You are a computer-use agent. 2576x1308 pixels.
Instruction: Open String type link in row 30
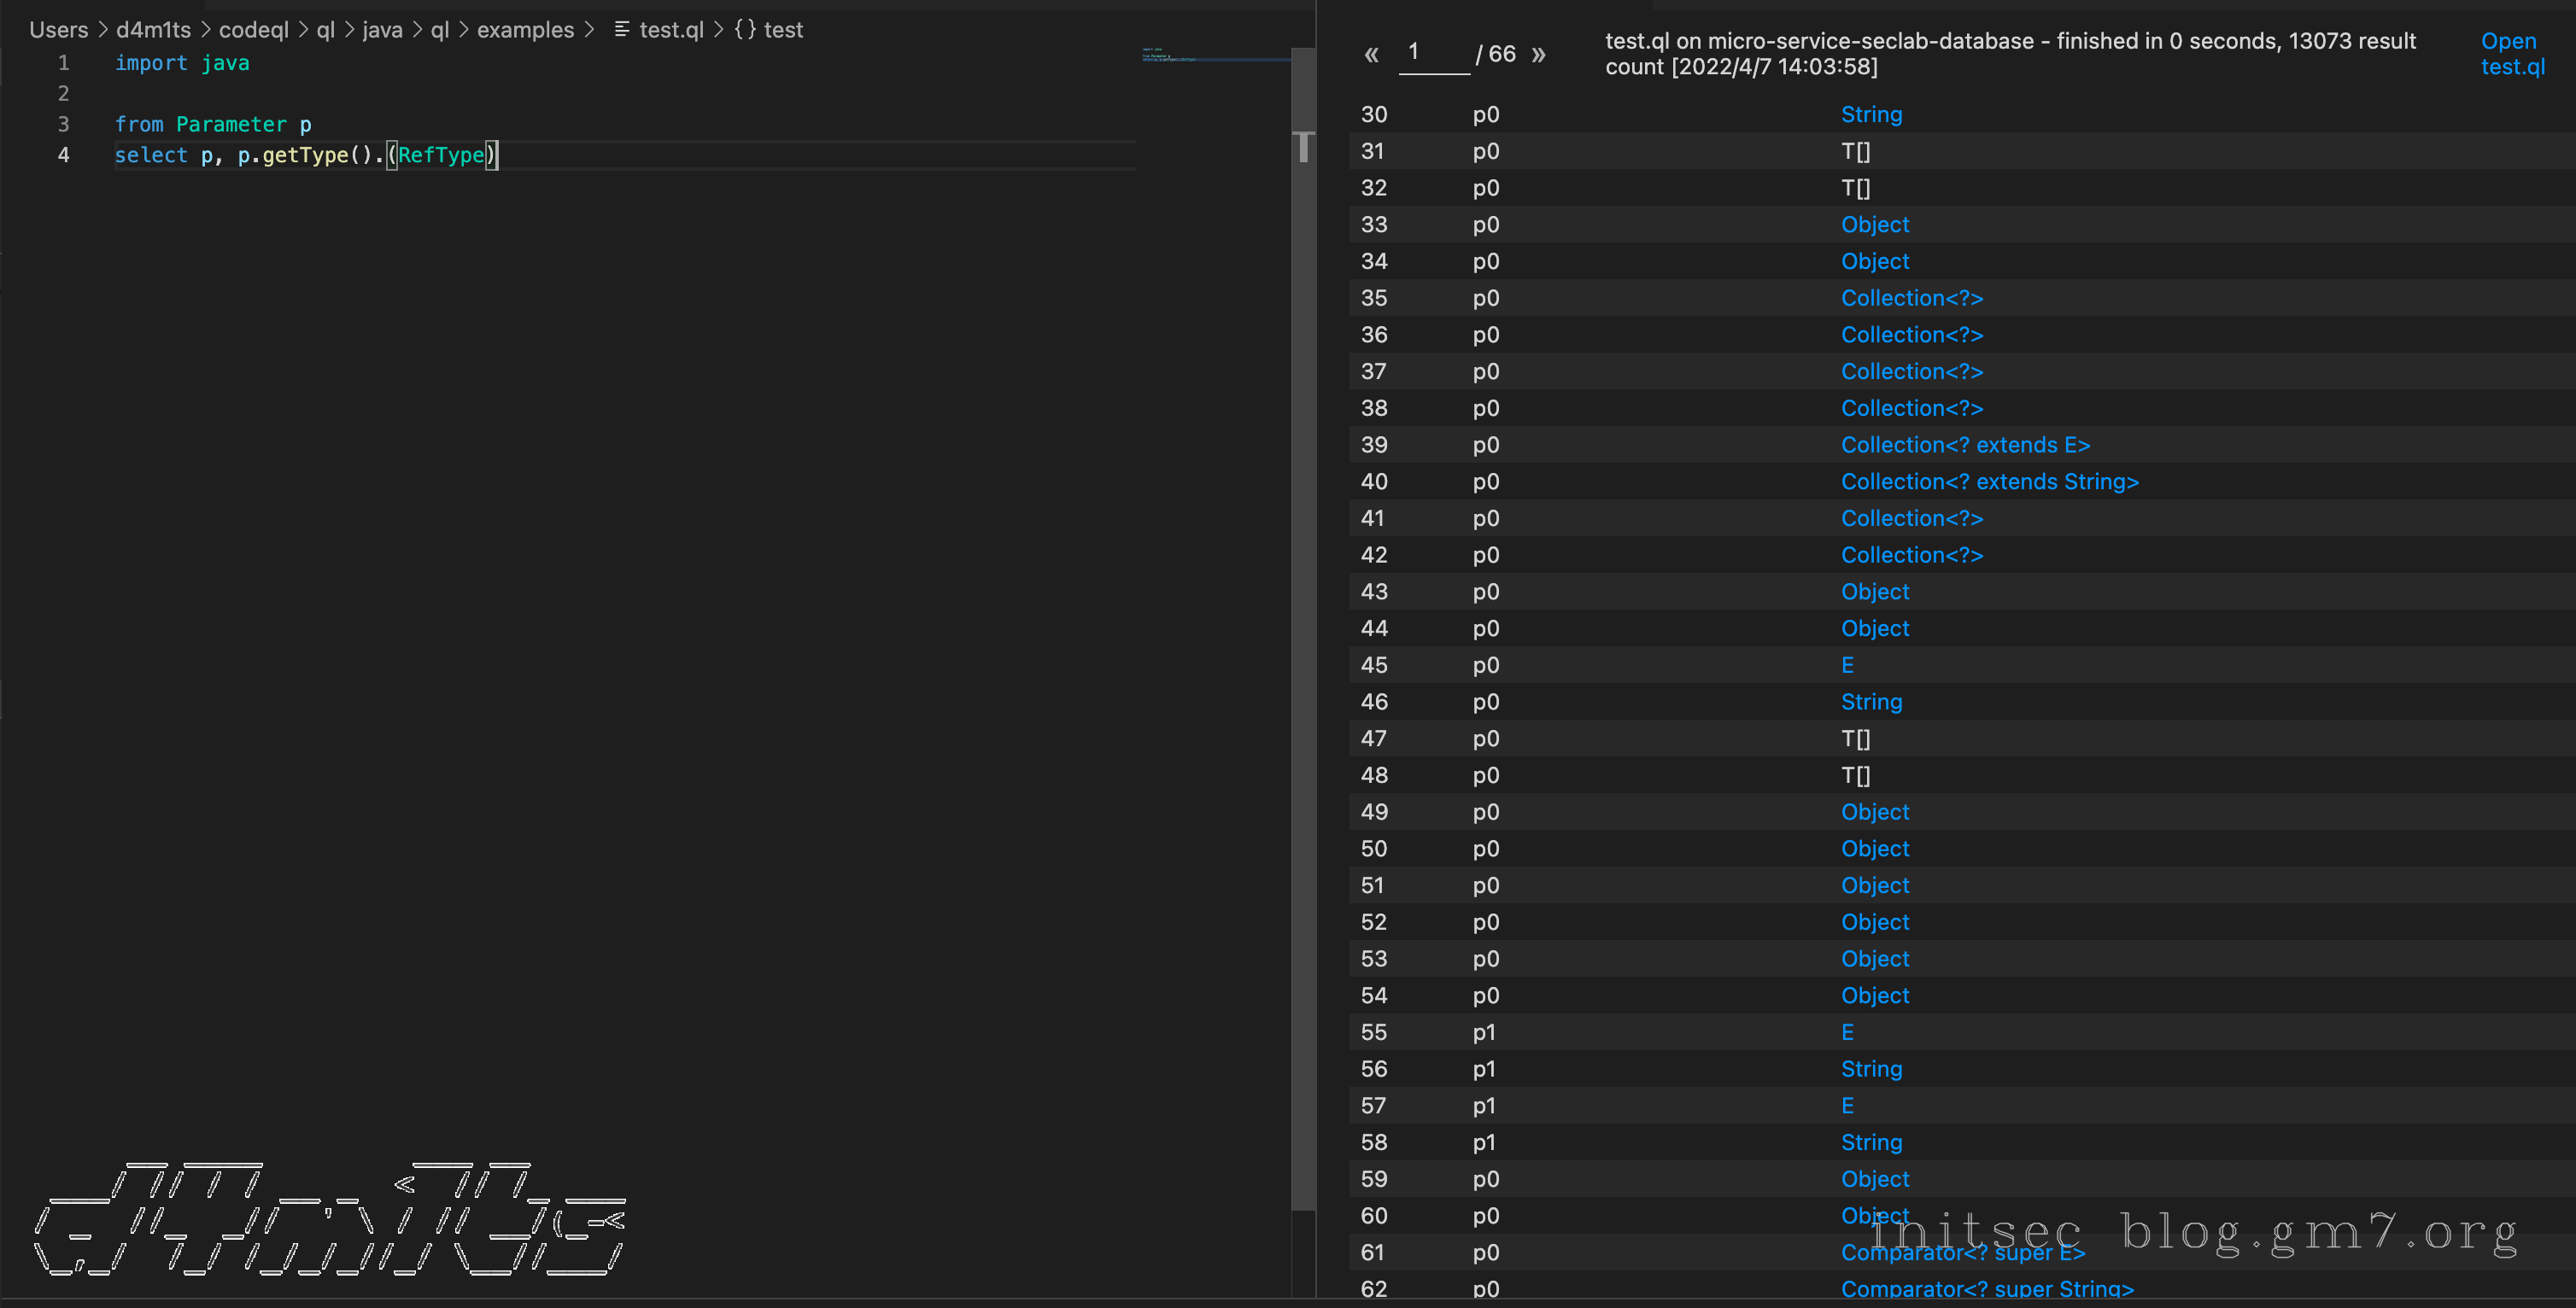(x=1871, y=114)
